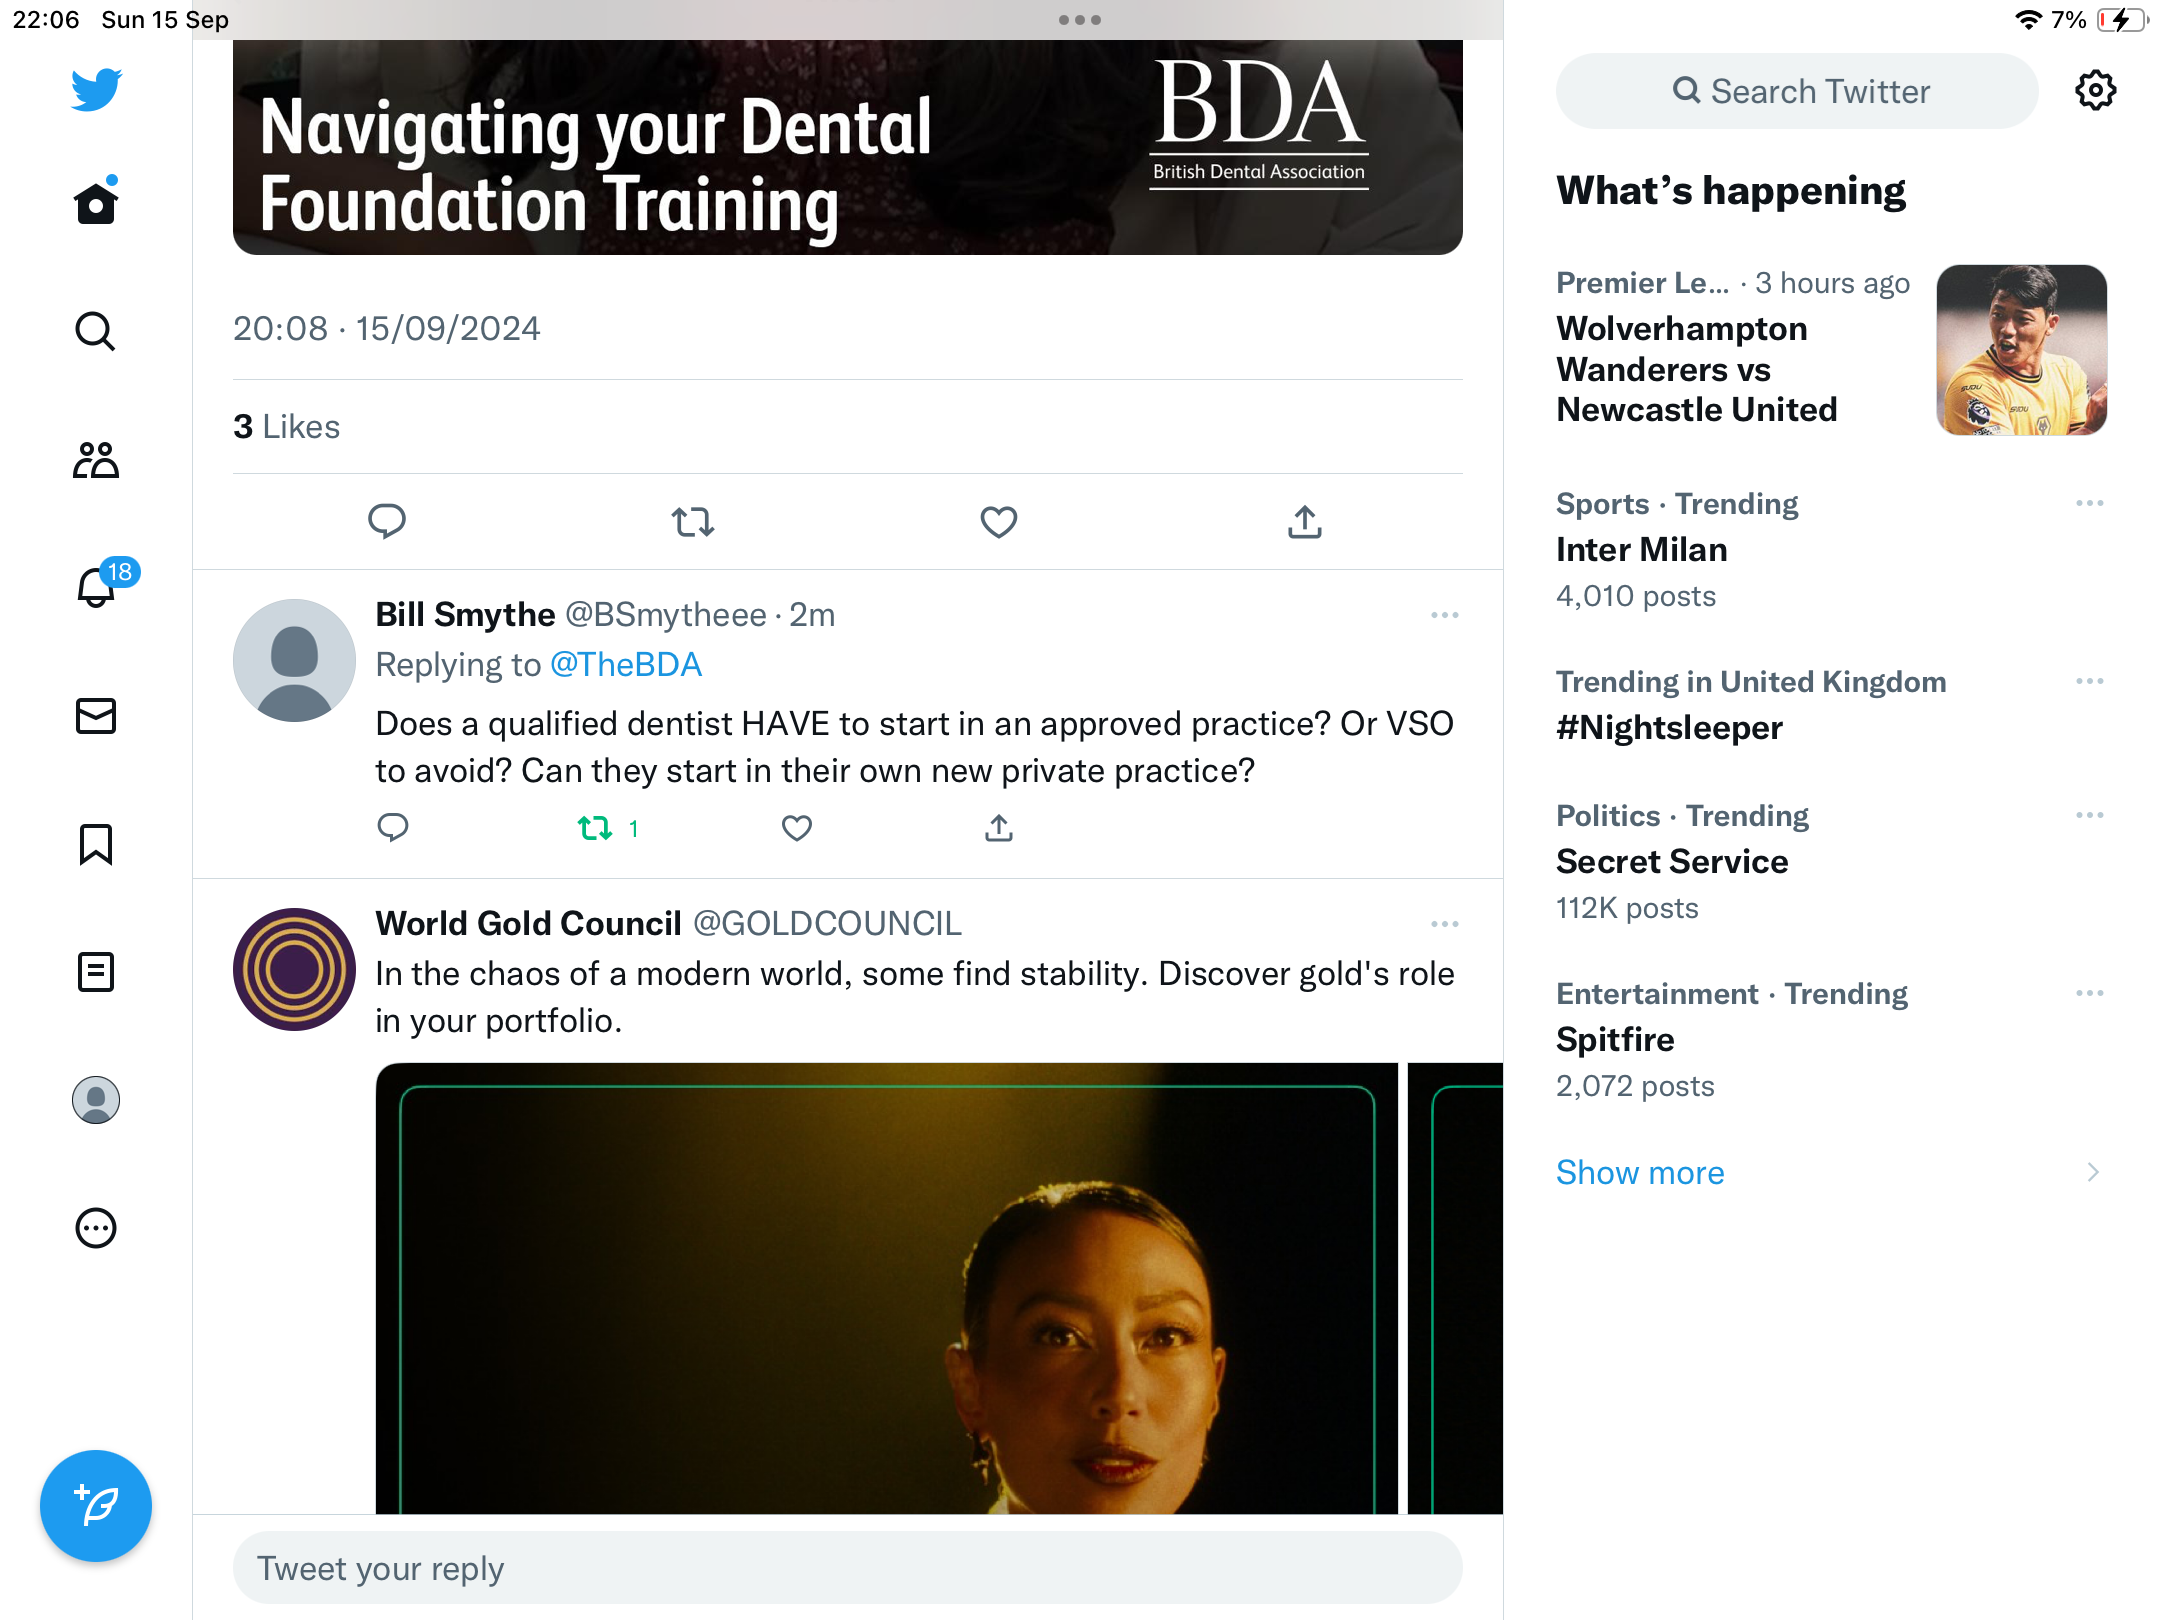
Task: Open @BSmytheee handle
Action: point(666,615)
